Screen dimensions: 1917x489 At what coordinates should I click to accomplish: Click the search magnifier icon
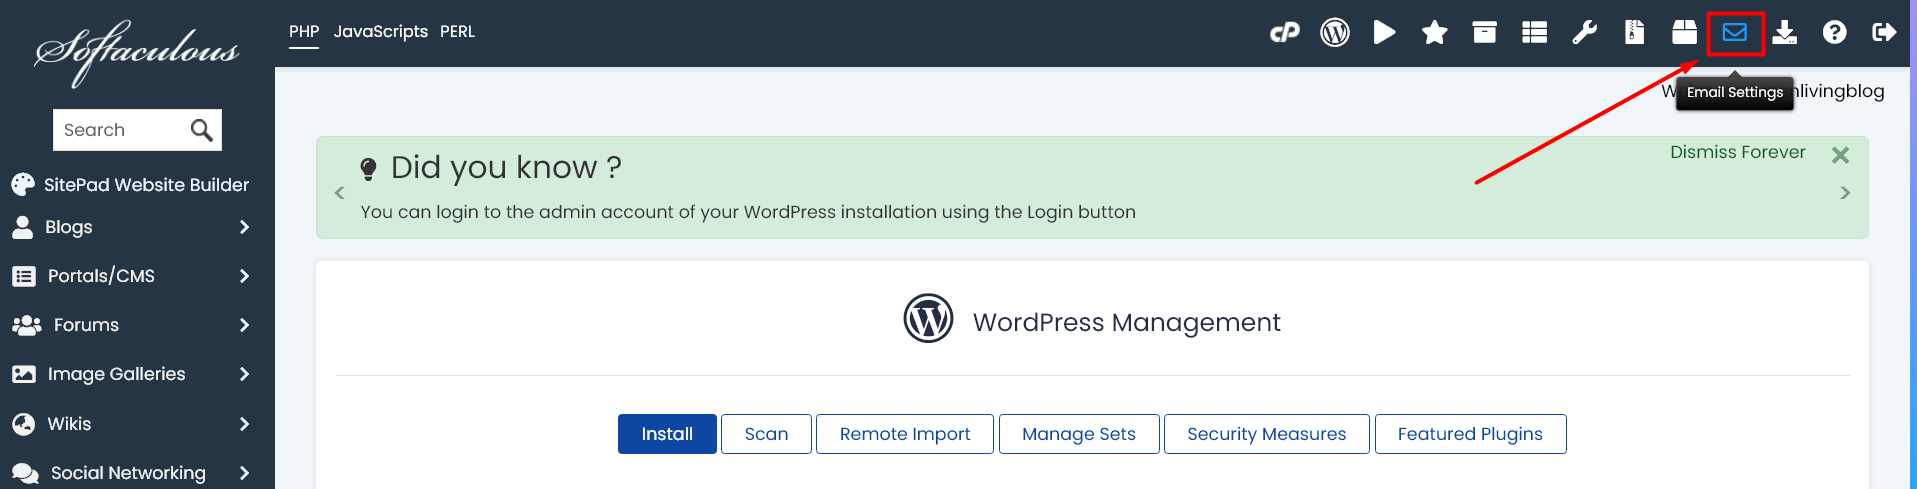[201, 130]
